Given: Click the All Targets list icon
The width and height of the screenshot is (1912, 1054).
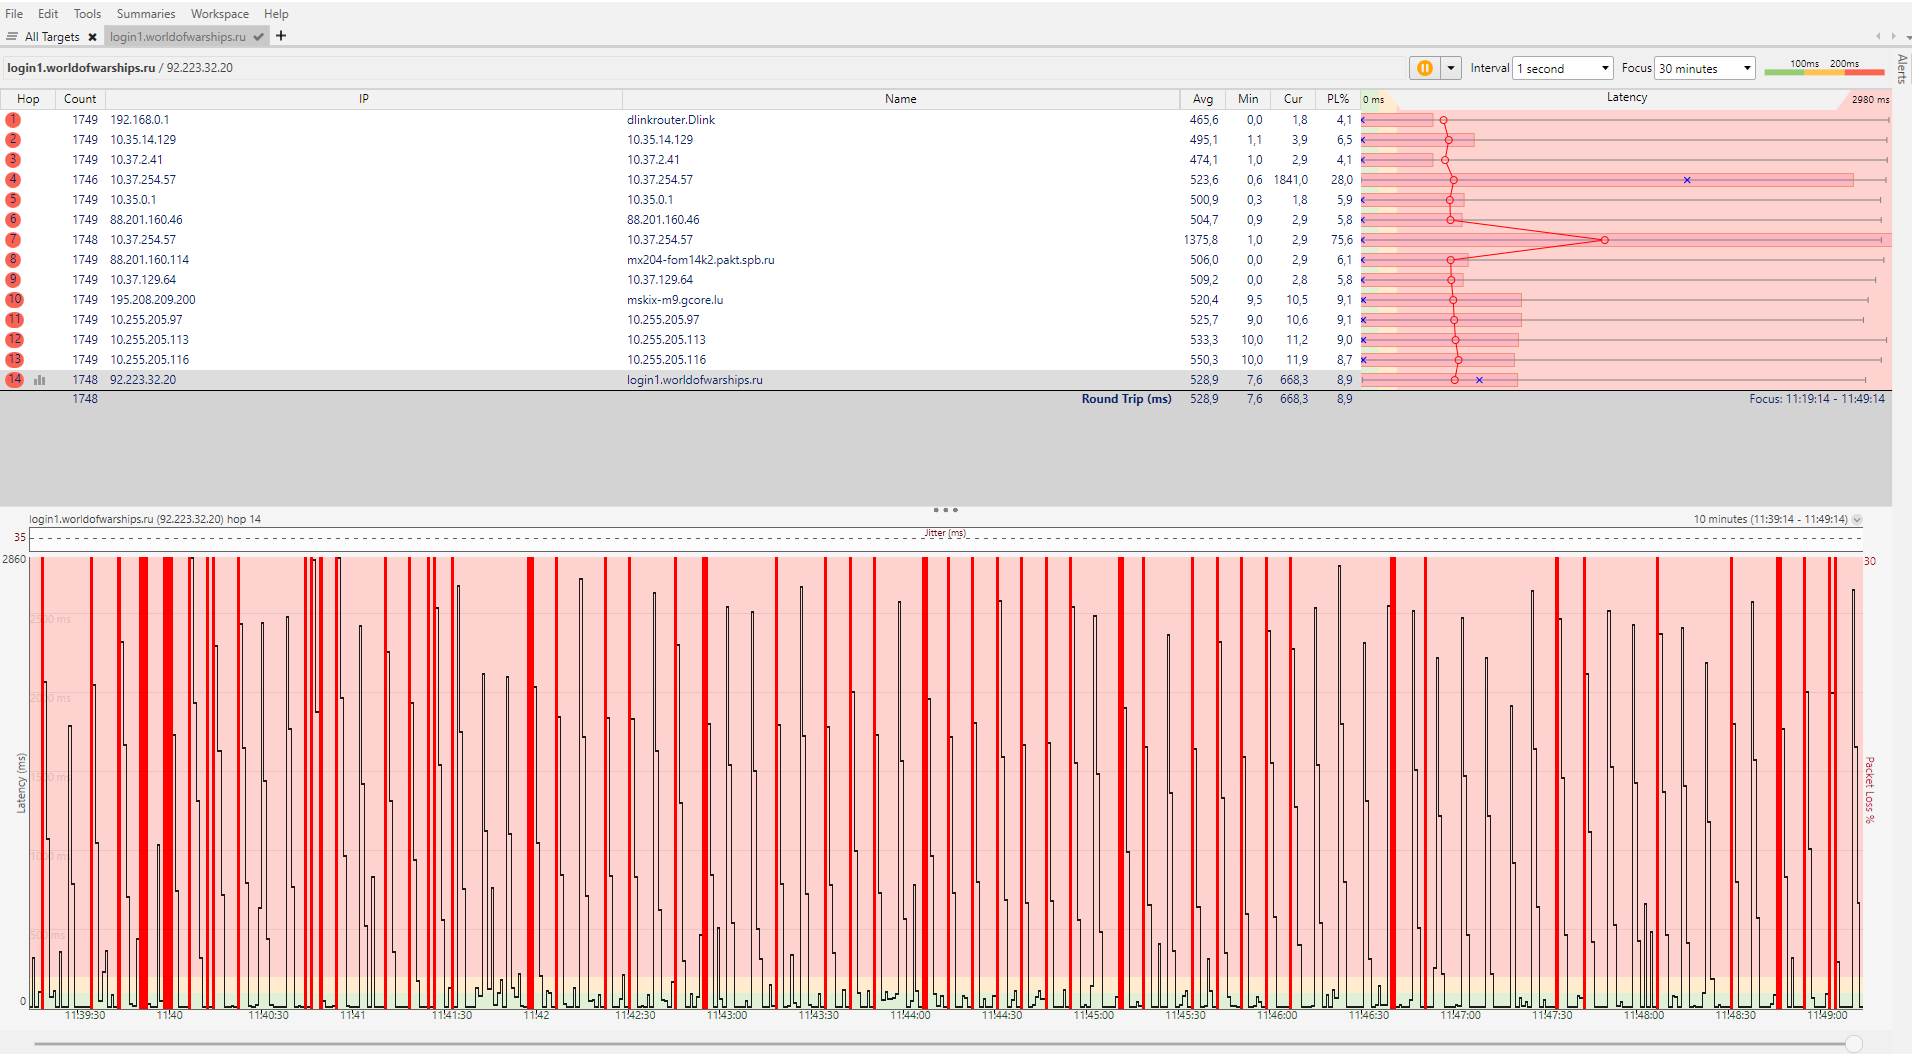Looking at the screenshot, I should (12, 37).
